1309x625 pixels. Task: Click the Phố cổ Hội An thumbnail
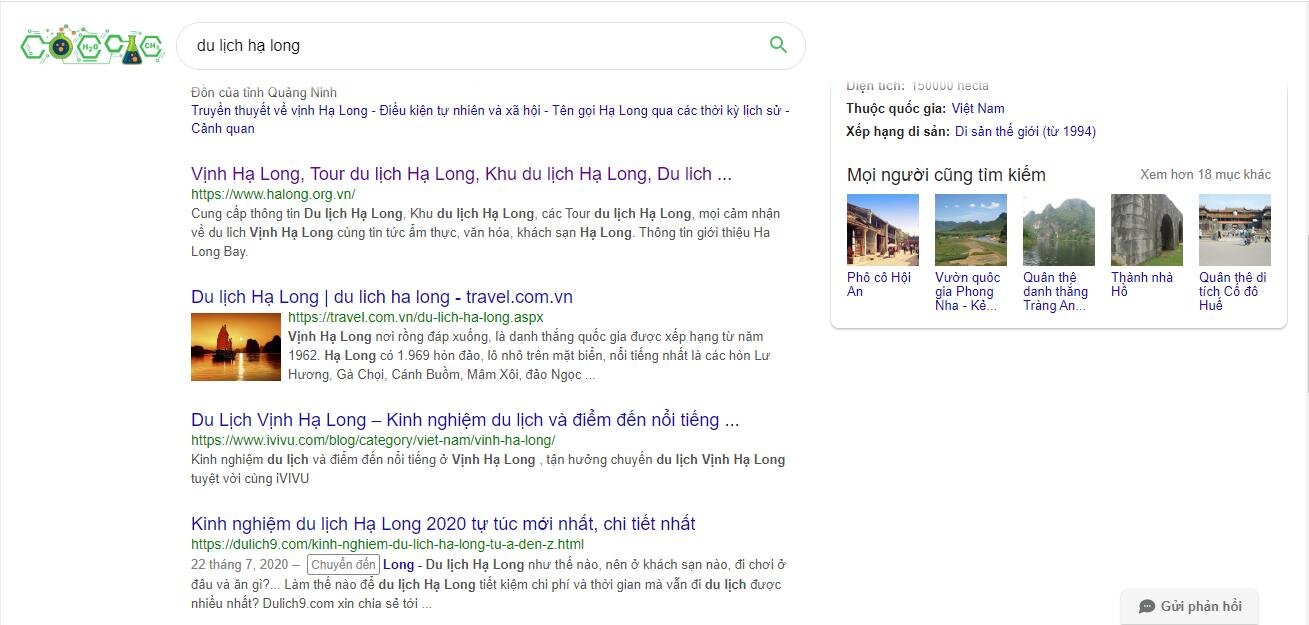tap(883, 230)
